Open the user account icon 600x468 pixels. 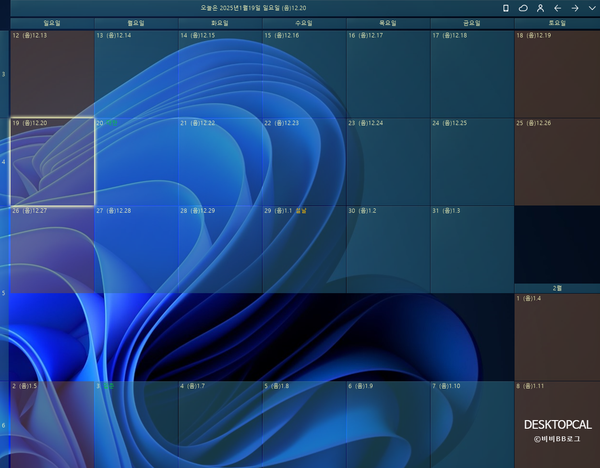(540, 8)
